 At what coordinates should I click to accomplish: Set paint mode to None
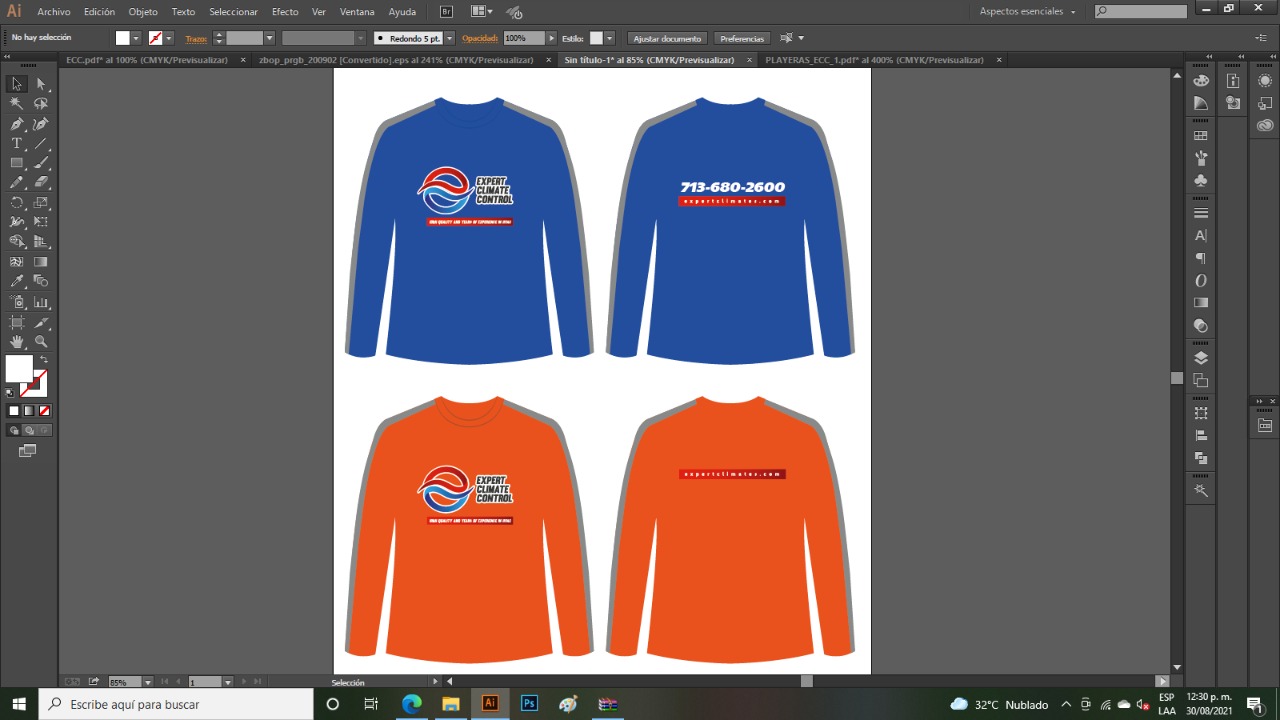point(44,411)
